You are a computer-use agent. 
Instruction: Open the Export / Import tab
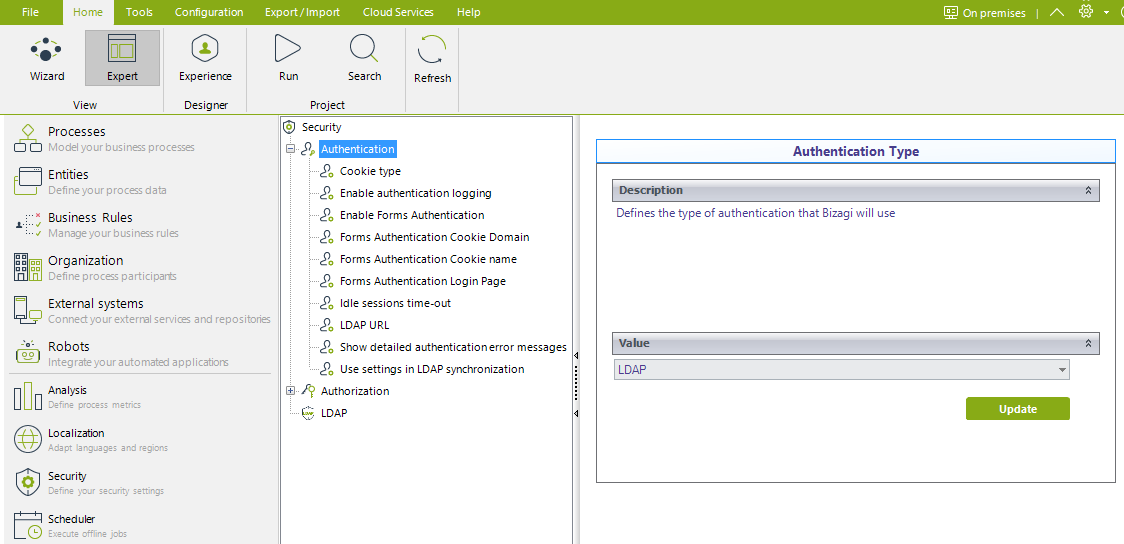tap(303, 12)
